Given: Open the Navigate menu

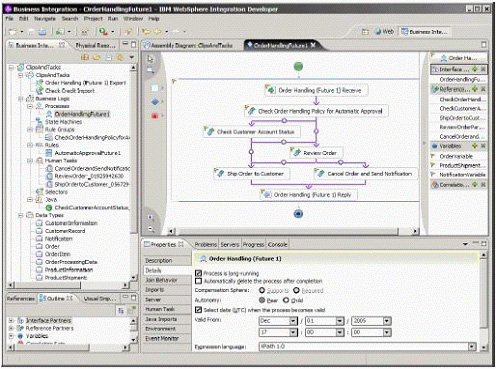Looking at the screenshot, I should (x=45, y=19).
